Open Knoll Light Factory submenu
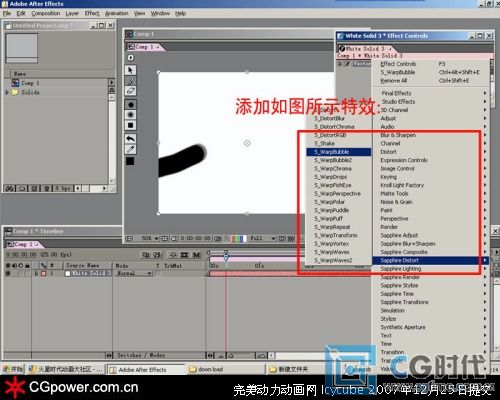 (x=430, y=185)
